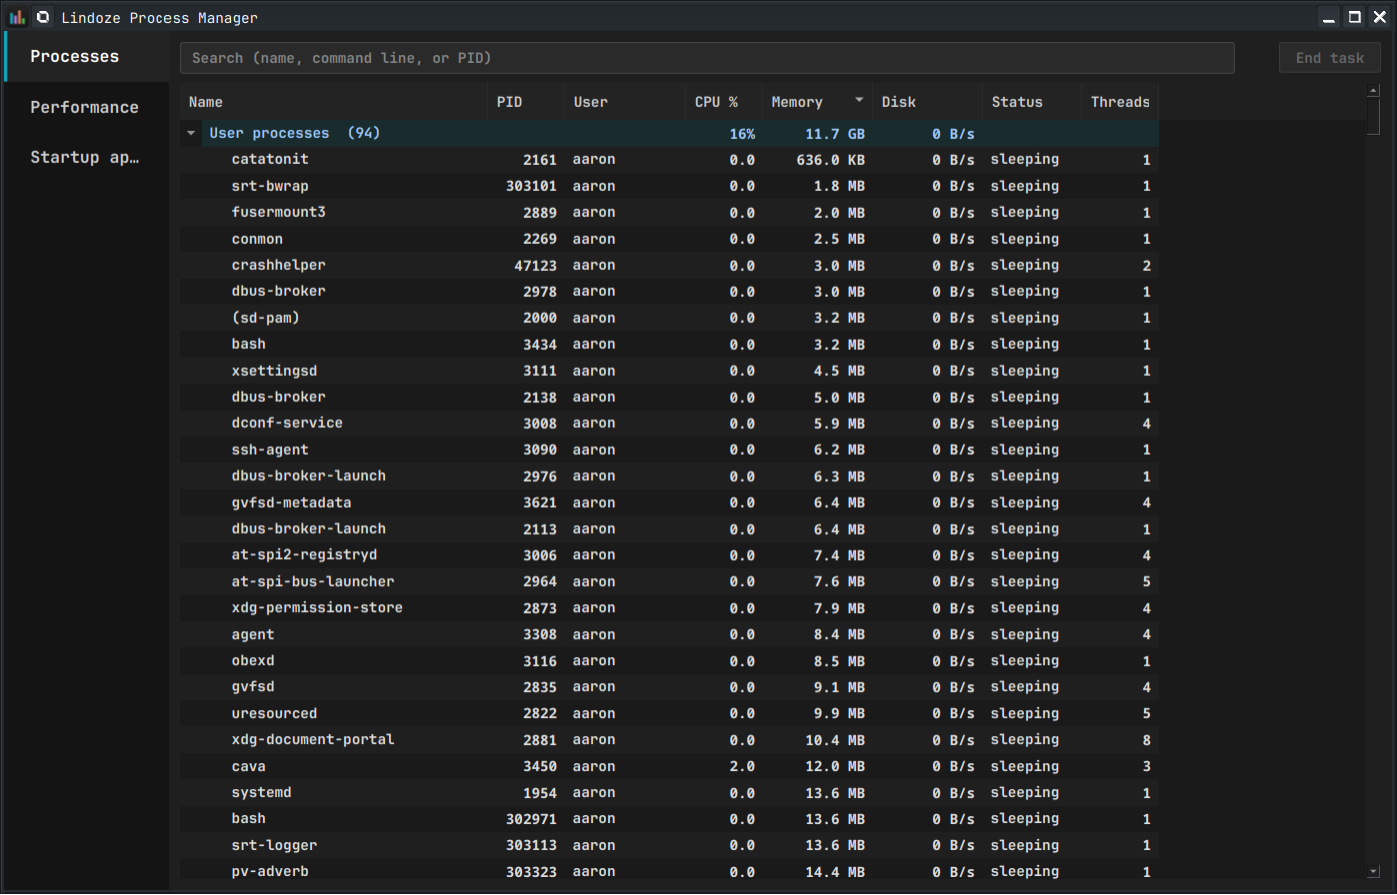Select bash with PID 302971
This screenshot has height=895, width=1397.
(669, 819)
